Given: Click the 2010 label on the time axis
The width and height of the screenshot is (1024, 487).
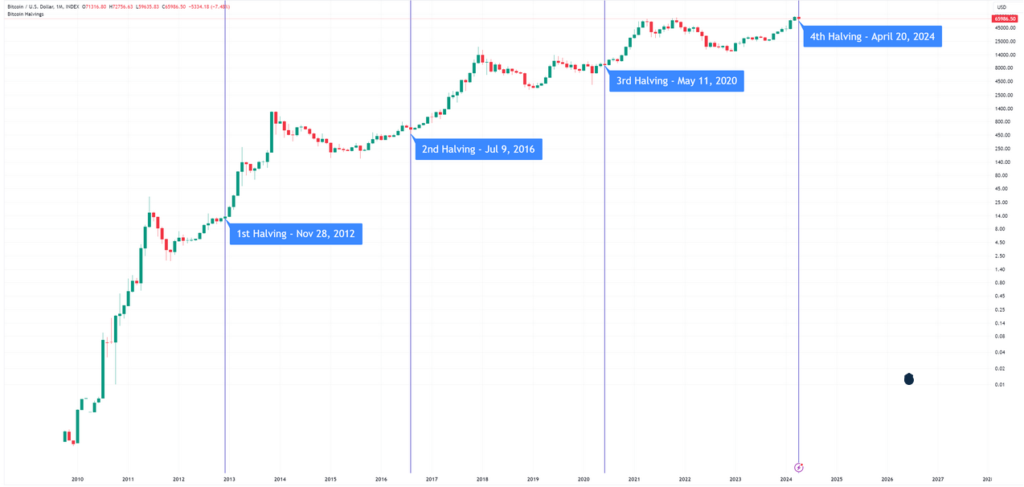Looking at the screenshot, I should click(77, 480).
